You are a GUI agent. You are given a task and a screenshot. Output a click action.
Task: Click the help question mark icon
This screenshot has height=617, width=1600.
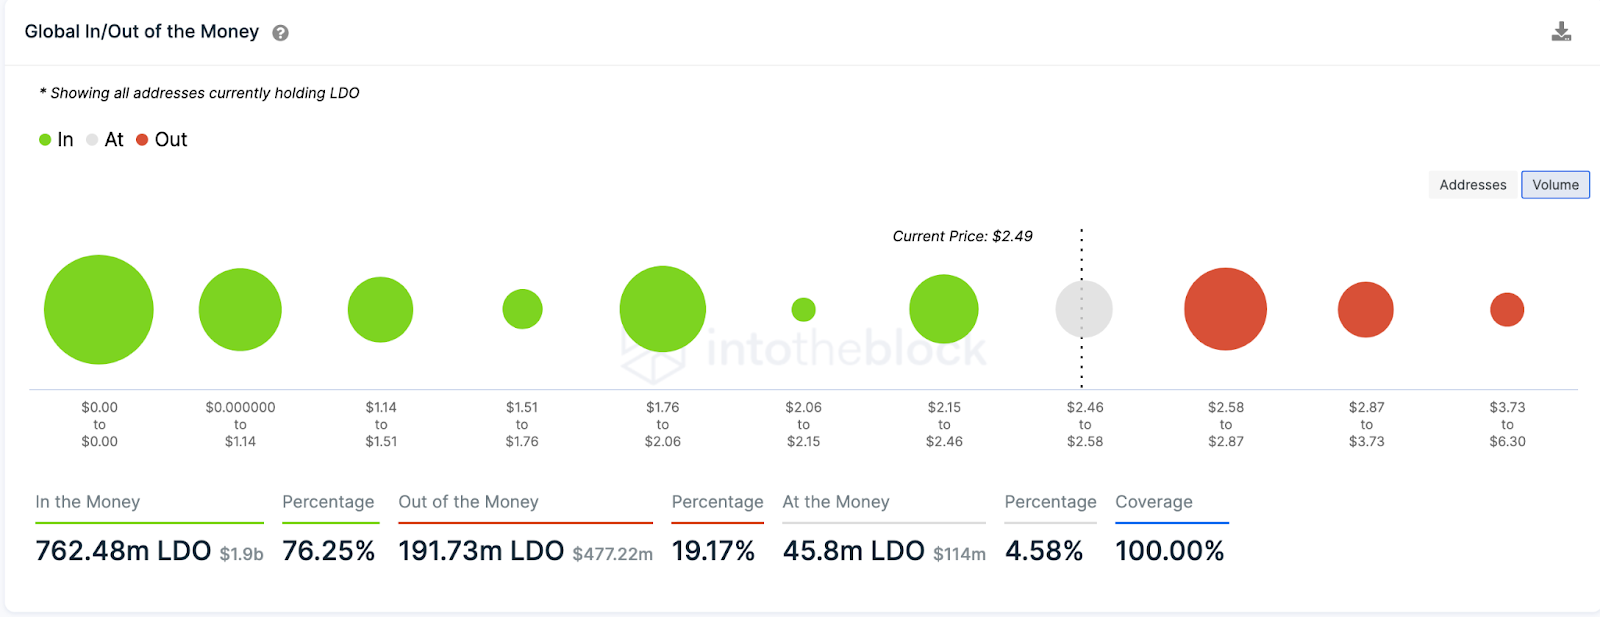281,33
